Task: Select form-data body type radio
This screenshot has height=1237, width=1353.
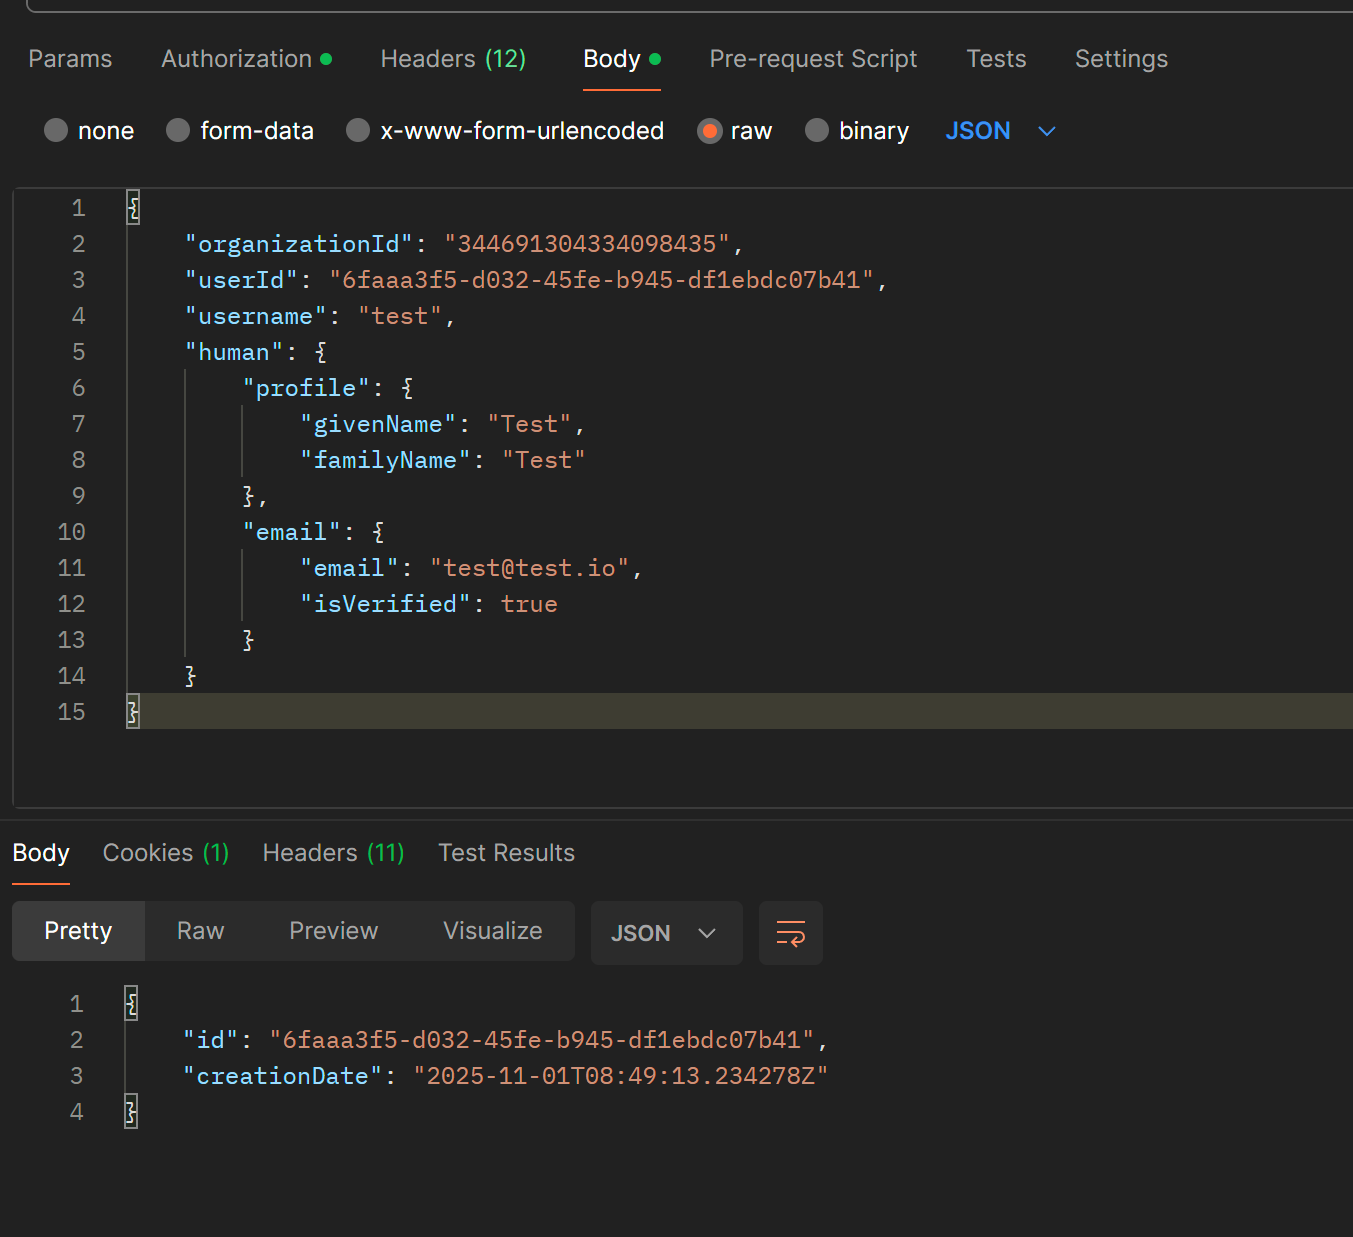Action: coord(178,131)
